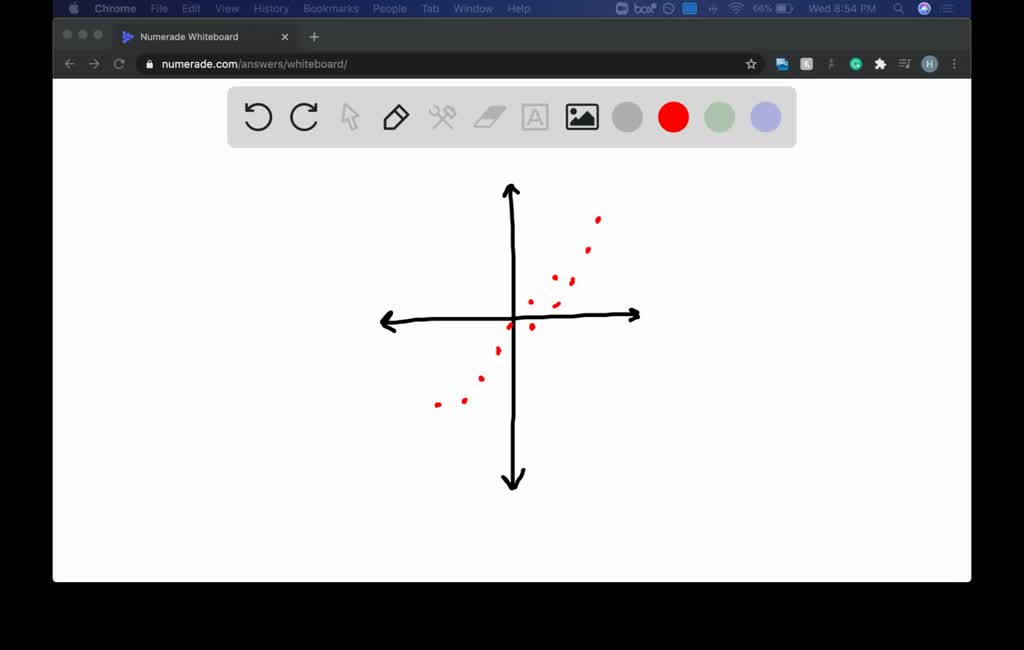Image resolution: width=1024 pixels, height=650 pixels.
Task: Open the Extensions puzzle menu
Action: [x=880, y=64]
